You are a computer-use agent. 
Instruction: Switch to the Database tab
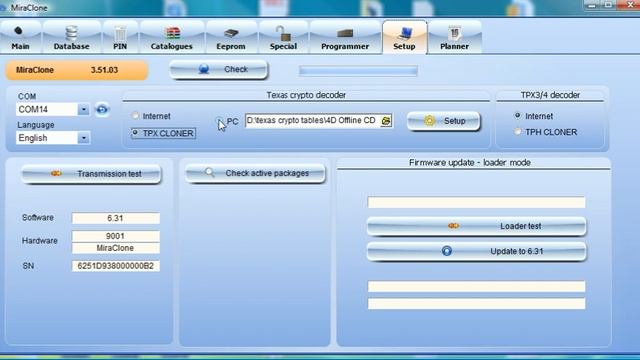click(71, 38)
